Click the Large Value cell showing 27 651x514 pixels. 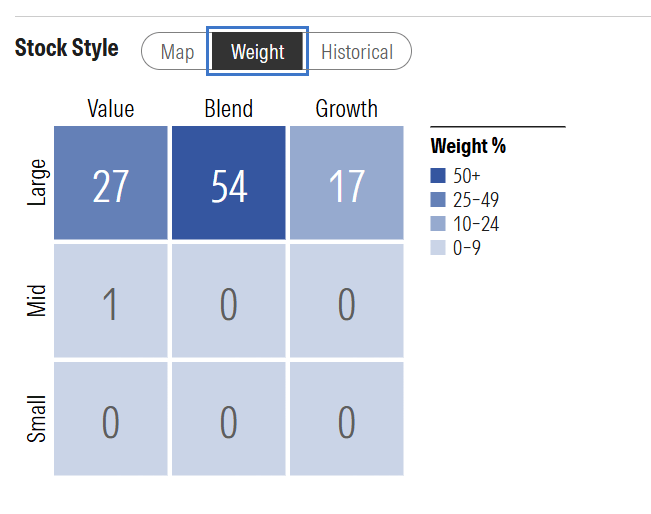(110, 184)
